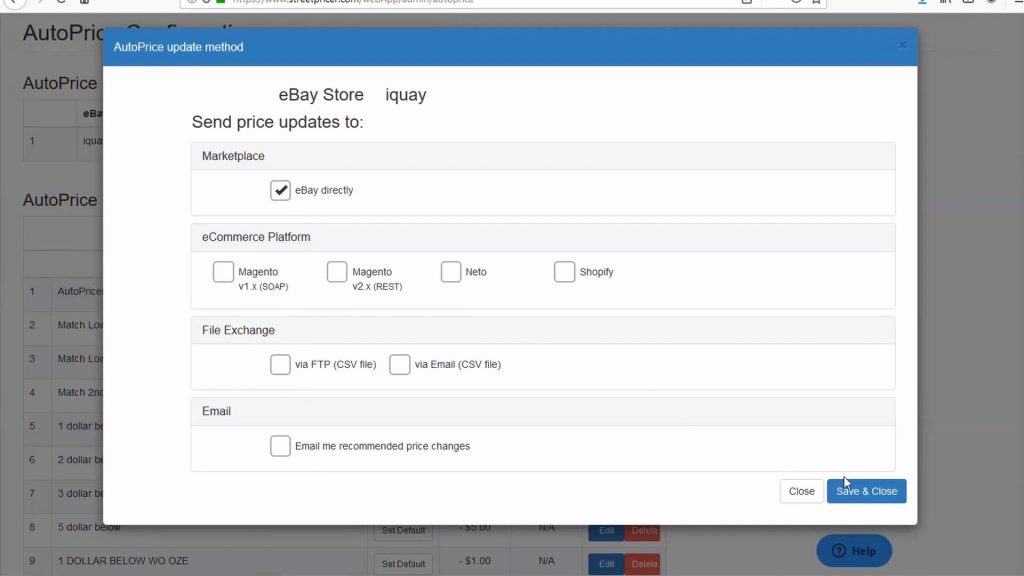Click the eCommerce Platform section header
1024x576 pixels.
543,237
